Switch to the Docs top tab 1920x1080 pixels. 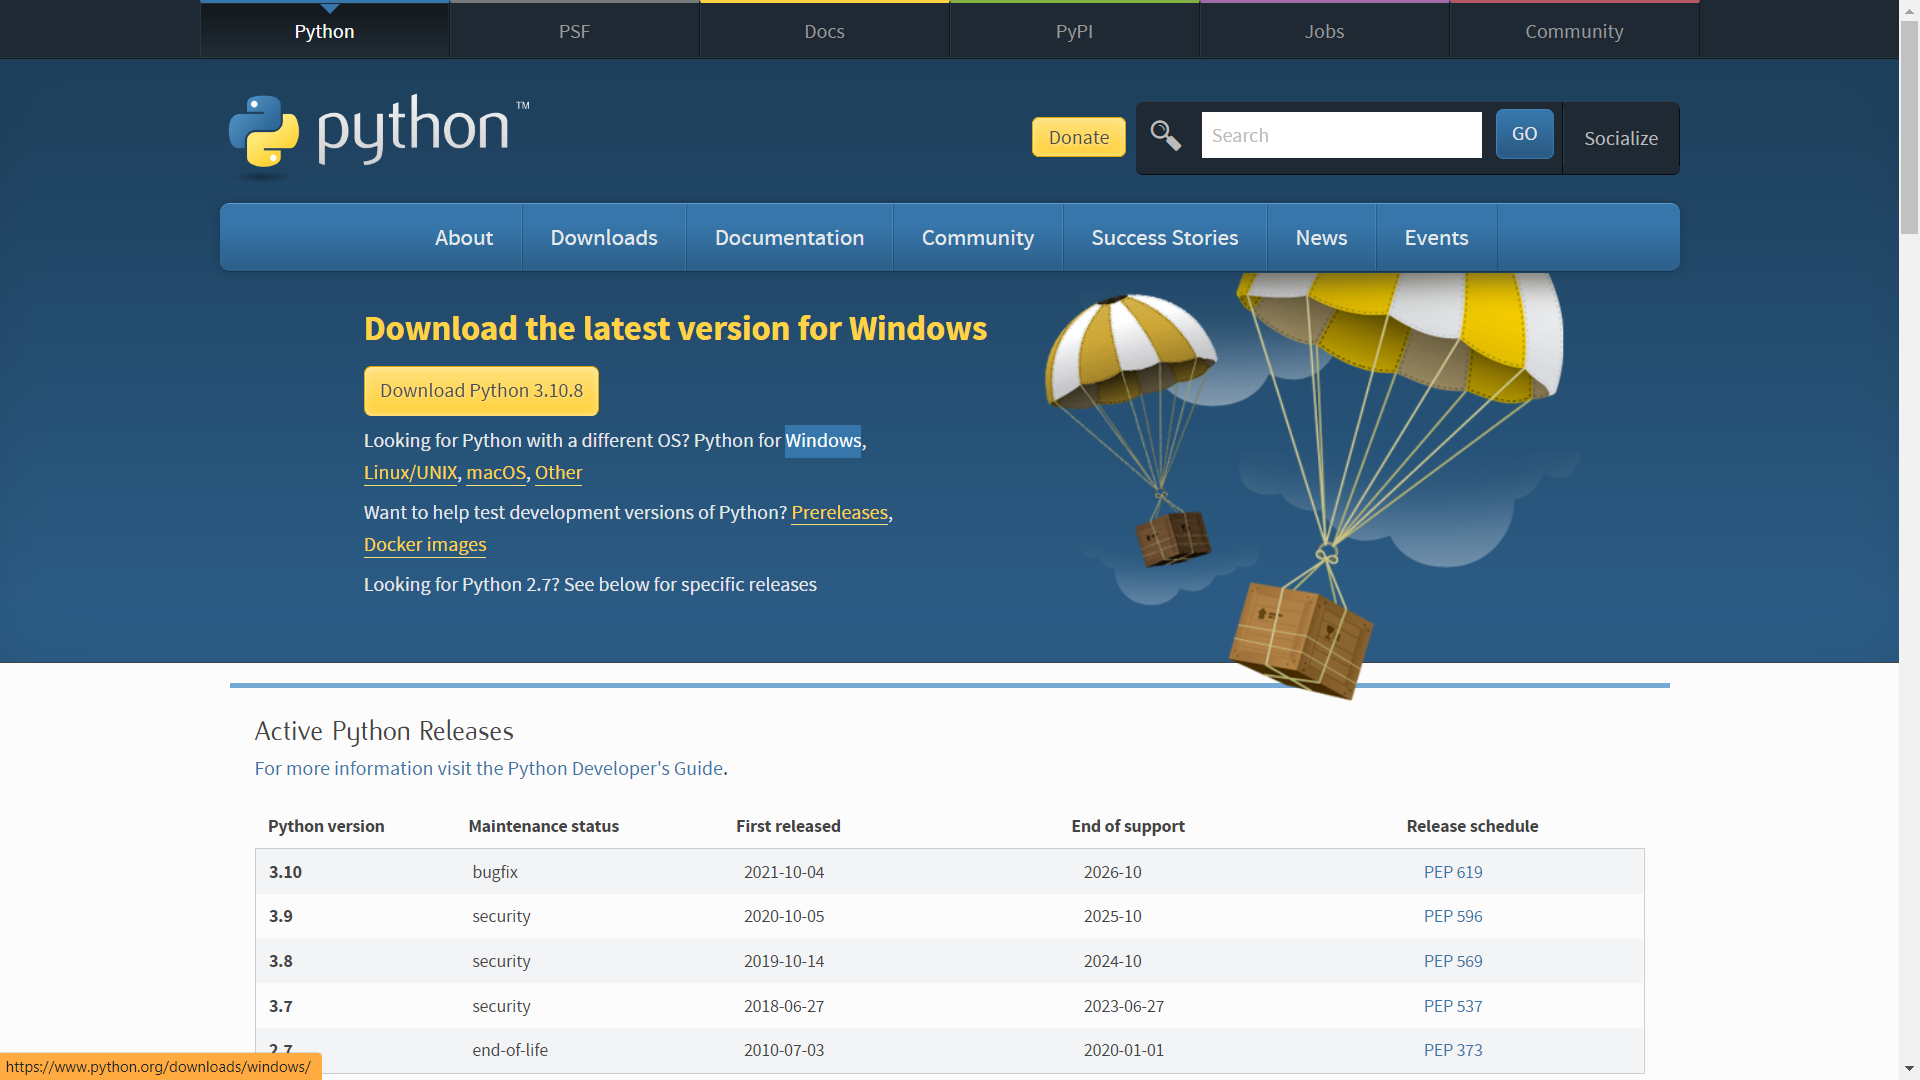pyautogui.click(x=824, y=31)
